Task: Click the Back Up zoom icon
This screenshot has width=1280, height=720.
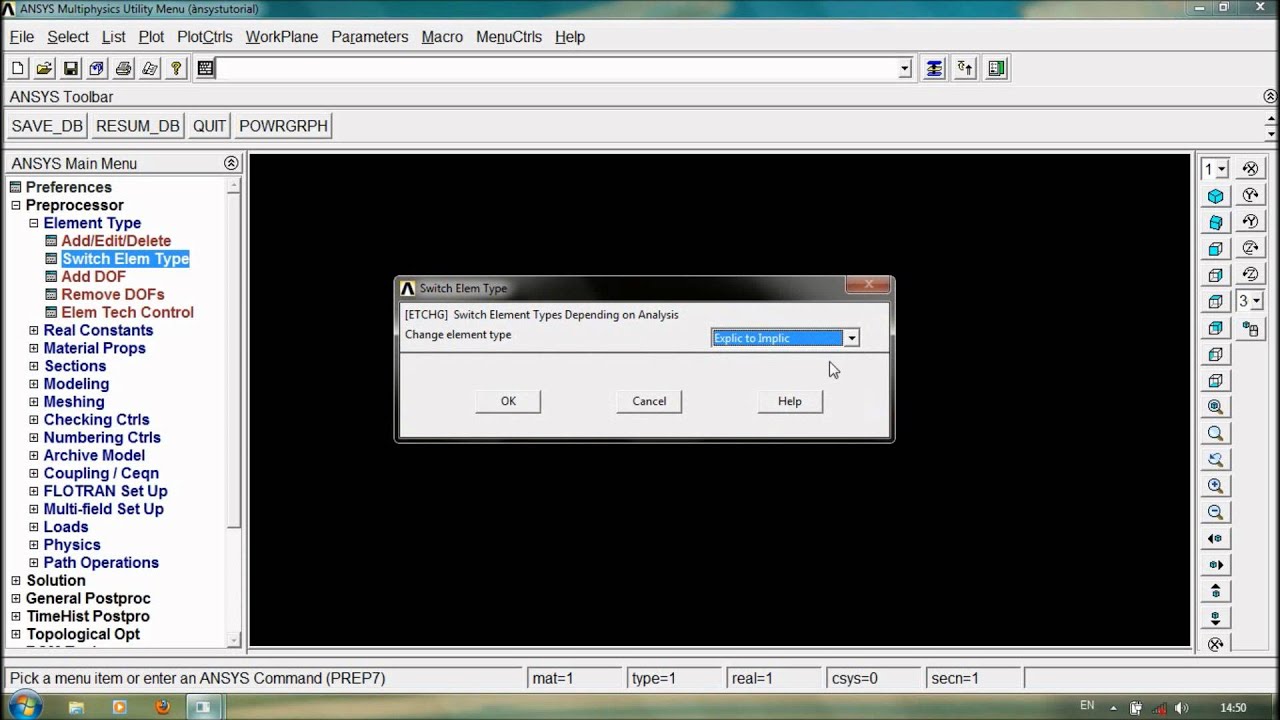Action: pyautogui.click(x=1215, y=459)
